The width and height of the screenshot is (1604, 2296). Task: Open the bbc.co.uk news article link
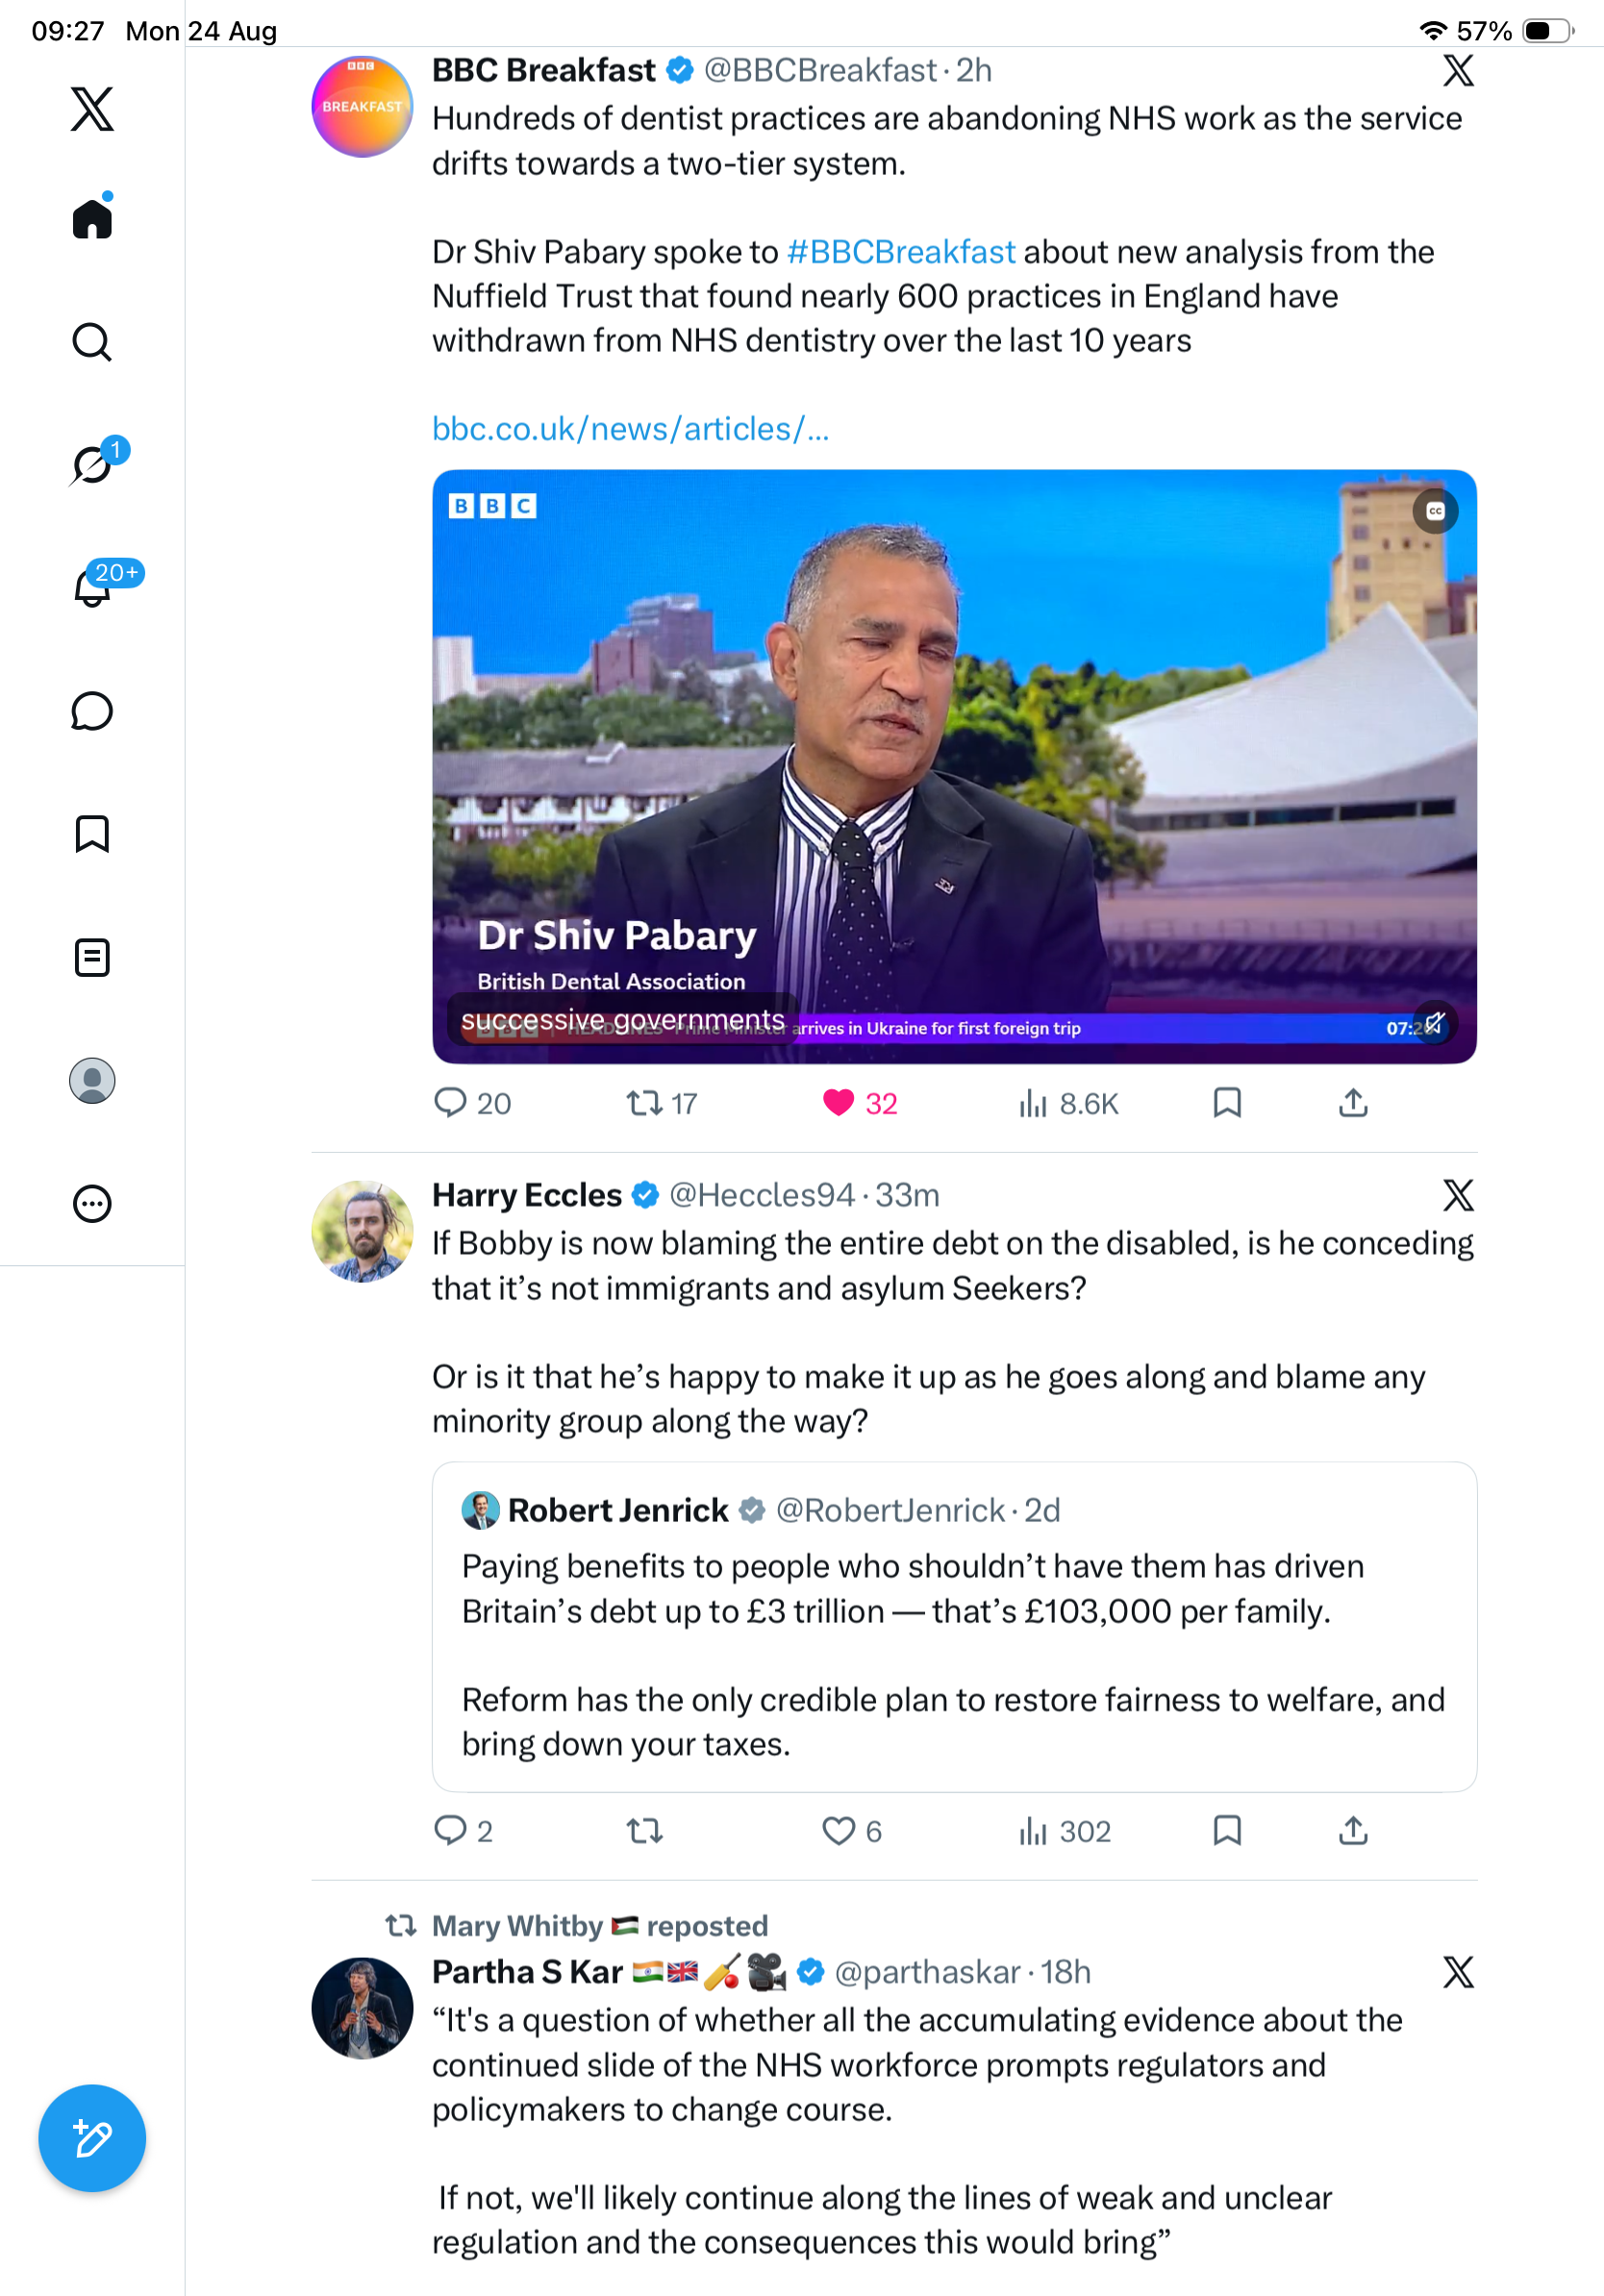630,429
